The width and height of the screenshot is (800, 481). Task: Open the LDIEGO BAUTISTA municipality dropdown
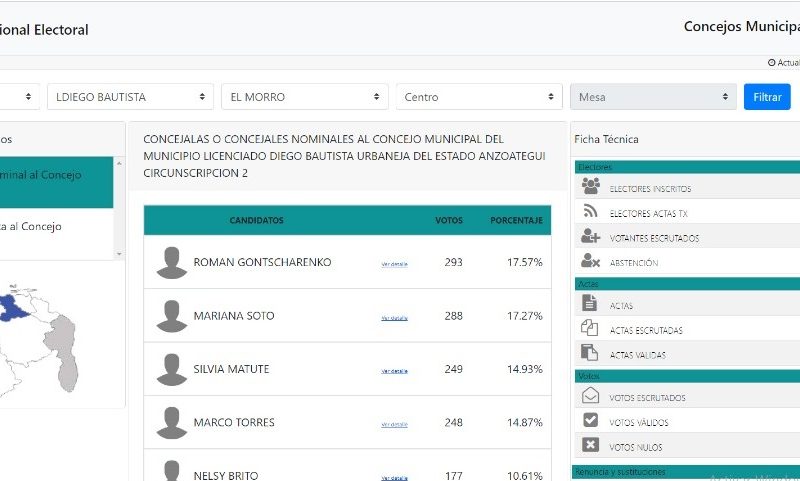[130, 96]
